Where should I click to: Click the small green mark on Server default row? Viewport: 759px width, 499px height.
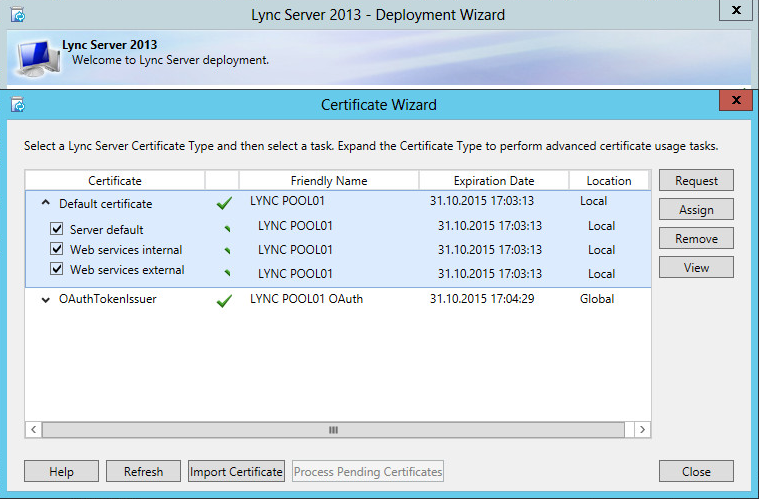pos(227,228)
